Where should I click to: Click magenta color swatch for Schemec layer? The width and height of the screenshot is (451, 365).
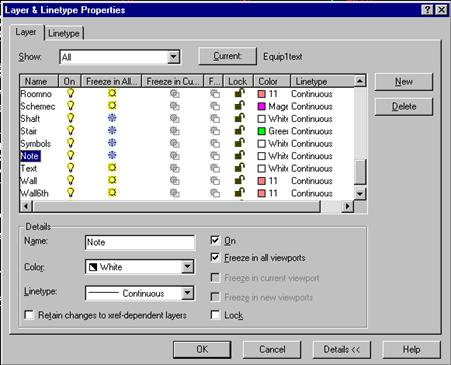262,106
